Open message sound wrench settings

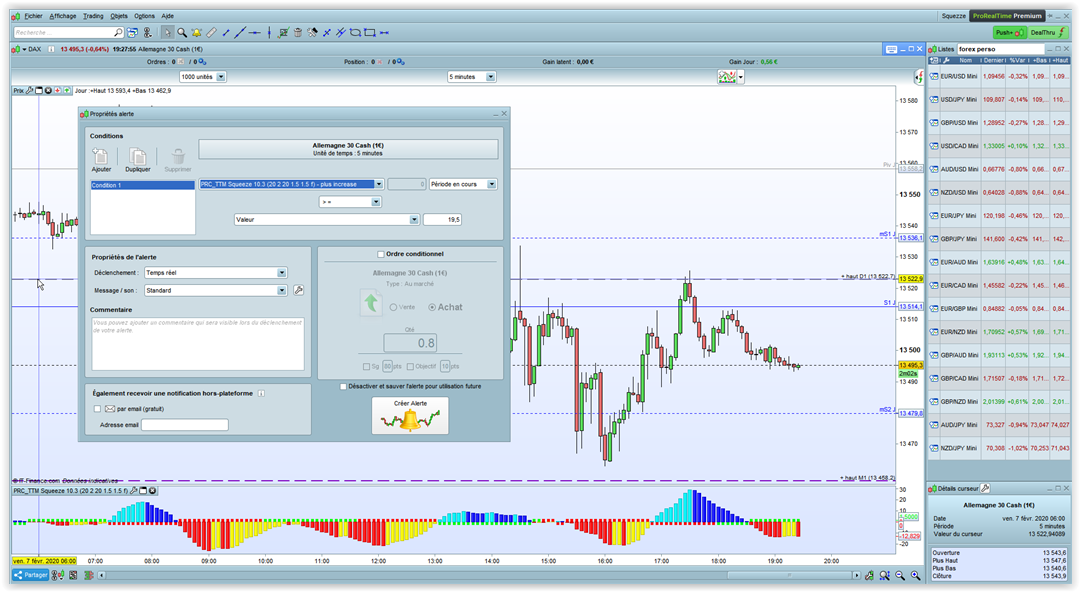click(298, 291)
